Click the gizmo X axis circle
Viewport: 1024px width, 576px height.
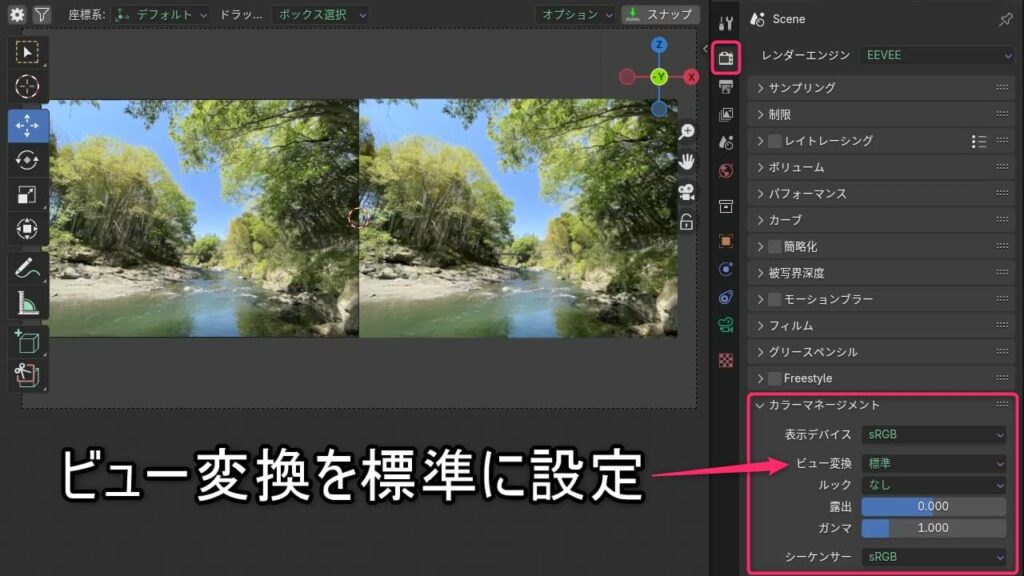tap(691, 77)
